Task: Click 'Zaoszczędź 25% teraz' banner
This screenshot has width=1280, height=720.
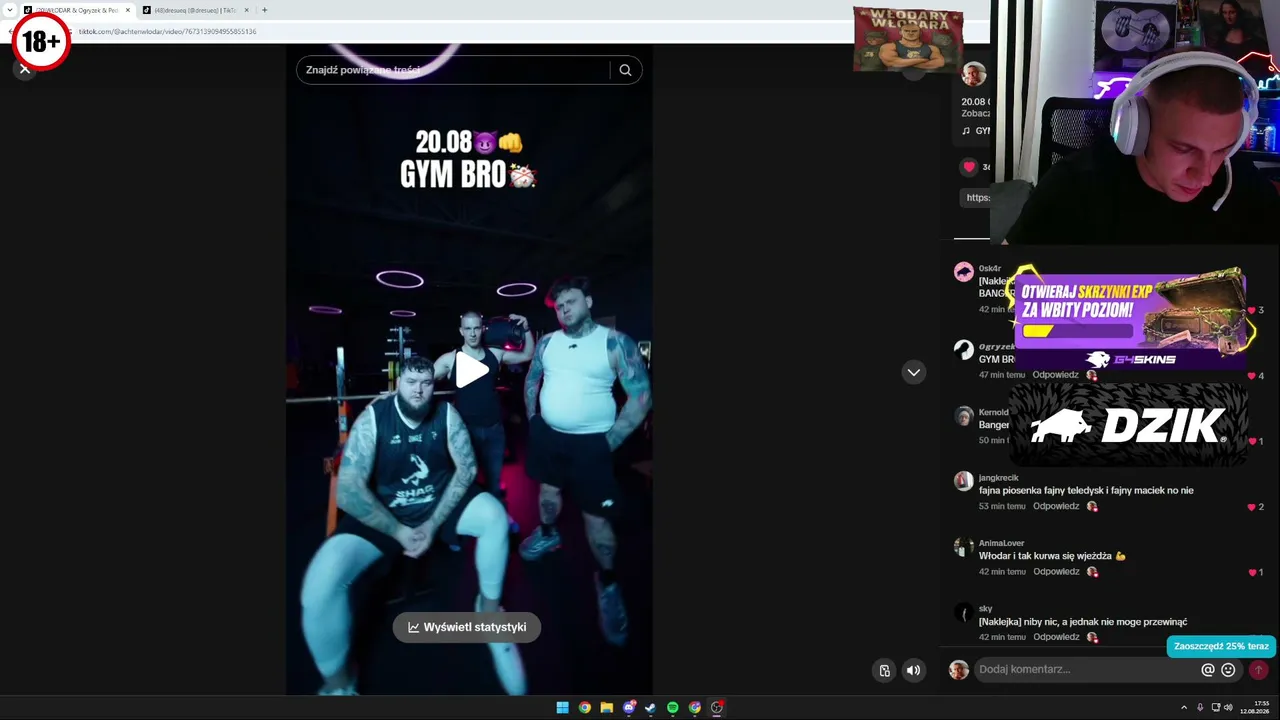Action: [1221, 646]
